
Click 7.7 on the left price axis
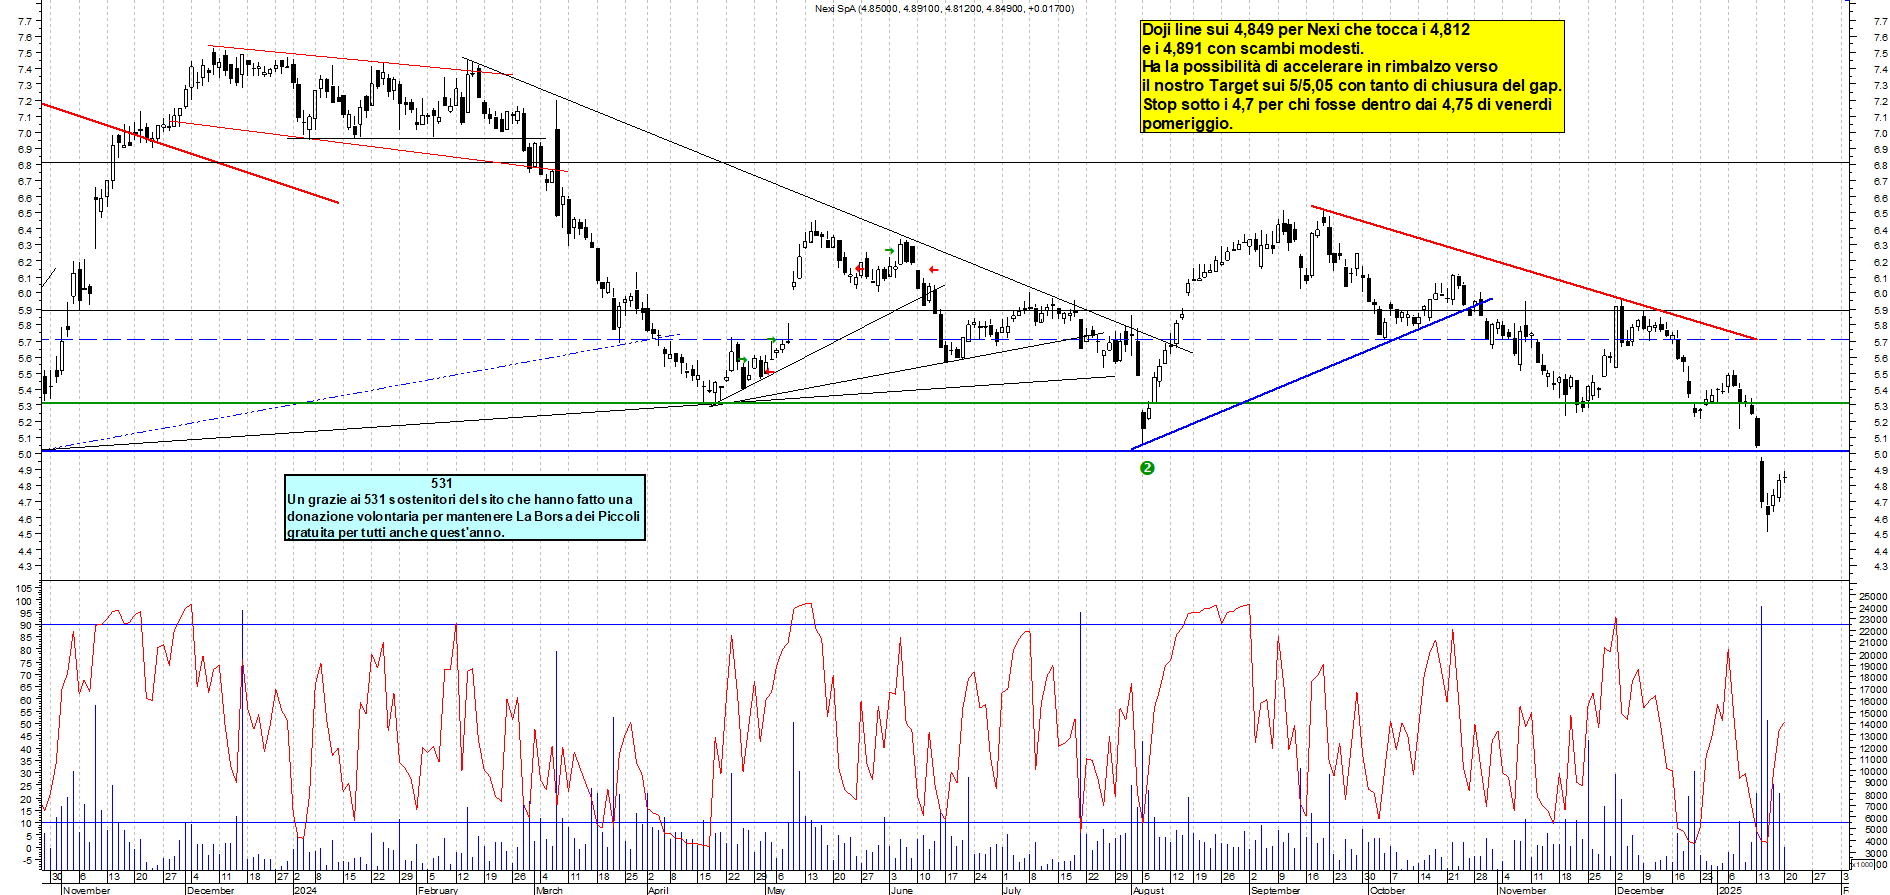pyautogui.click(x=24, y=21)
